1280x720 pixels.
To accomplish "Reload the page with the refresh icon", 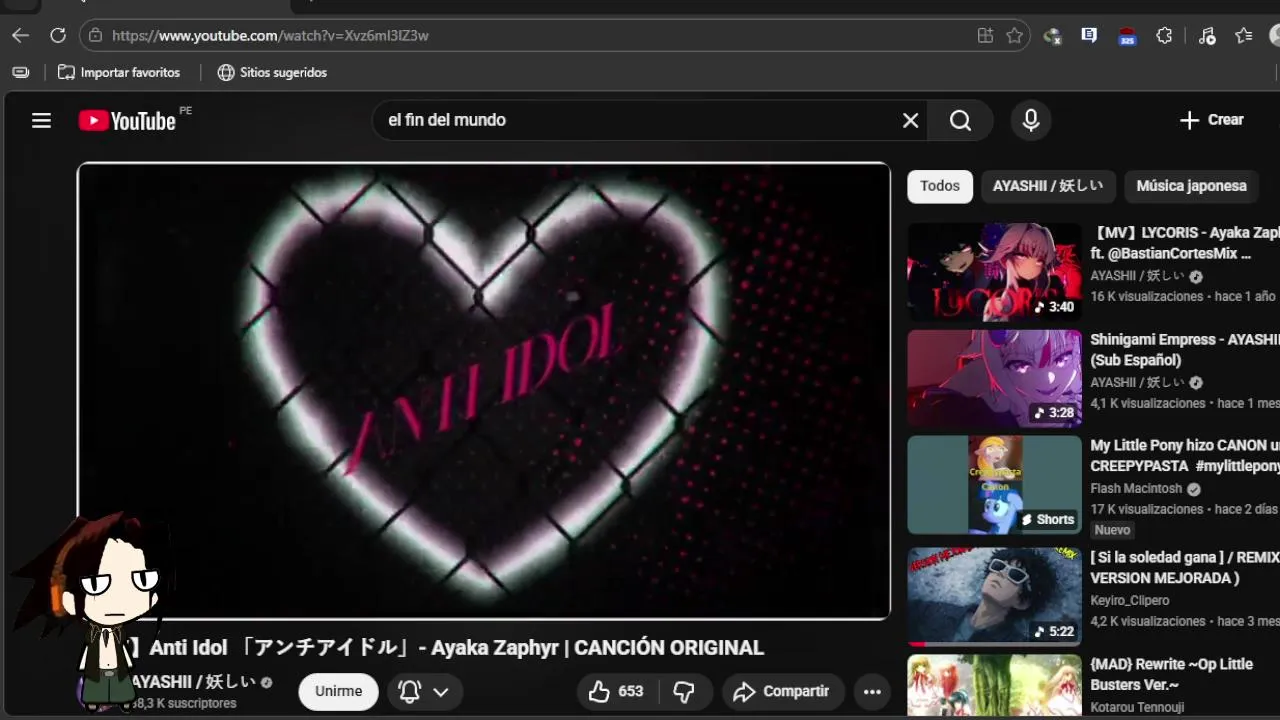I will click(58, 36).
